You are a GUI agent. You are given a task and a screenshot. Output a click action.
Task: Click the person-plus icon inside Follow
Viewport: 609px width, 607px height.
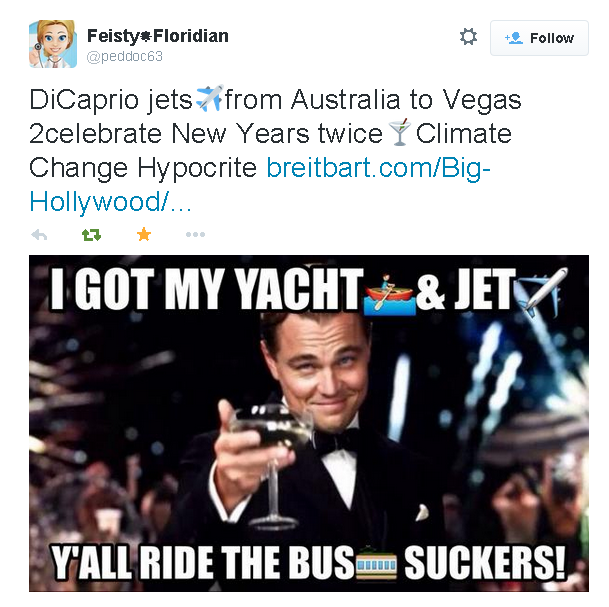click(x=514, y=38)
